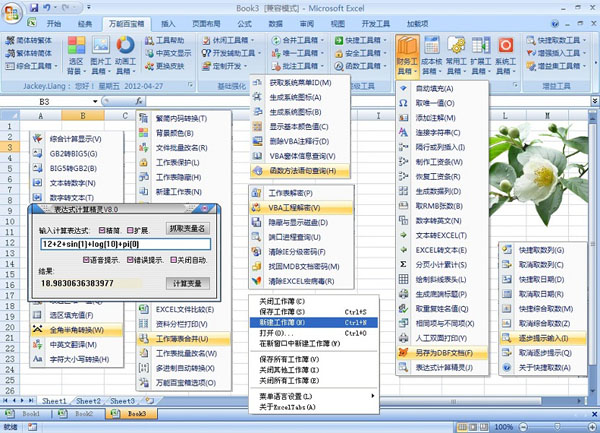Image resolution: width=600 pixels, height=433 pixels.
Task: Click the 繁体转简体 icon in the ribbon
Action: pyautogui.click(x=10, y=53)
